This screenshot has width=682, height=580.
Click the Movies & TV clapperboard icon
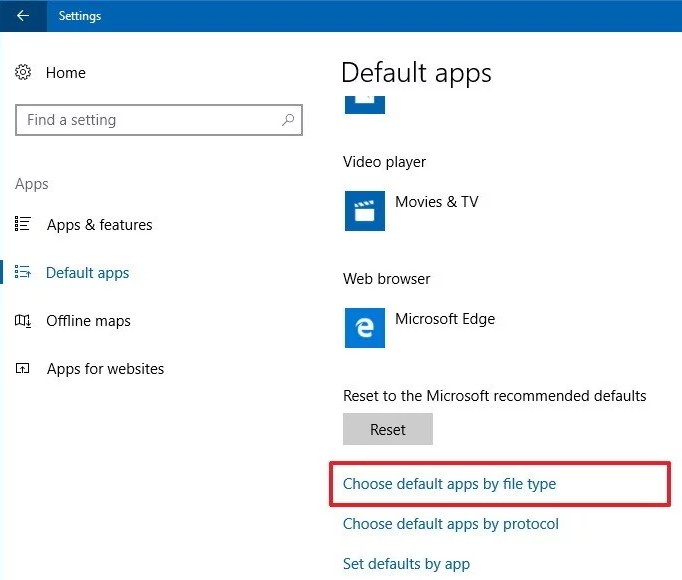[365, 211]
